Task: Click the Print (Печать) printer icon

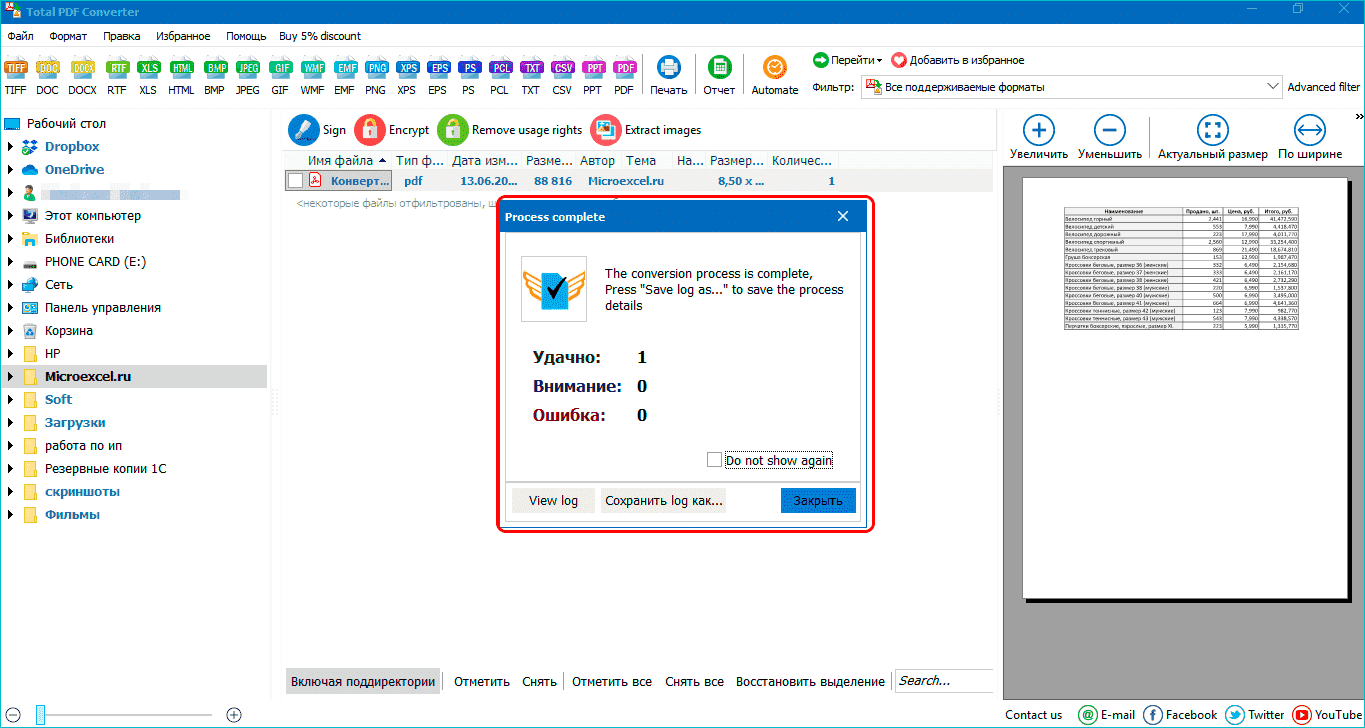Action: tap(668, 68)
